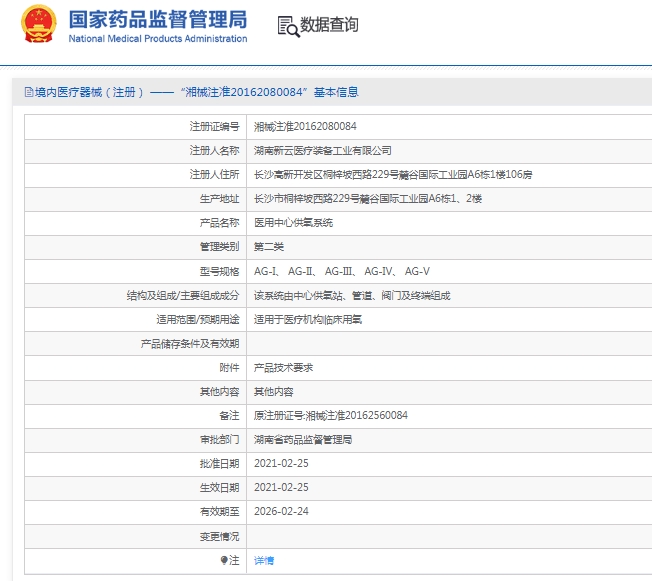This screenshot has height=581, width=652.
Task: Click the 管理类别 row label
Action: (220, 247)
